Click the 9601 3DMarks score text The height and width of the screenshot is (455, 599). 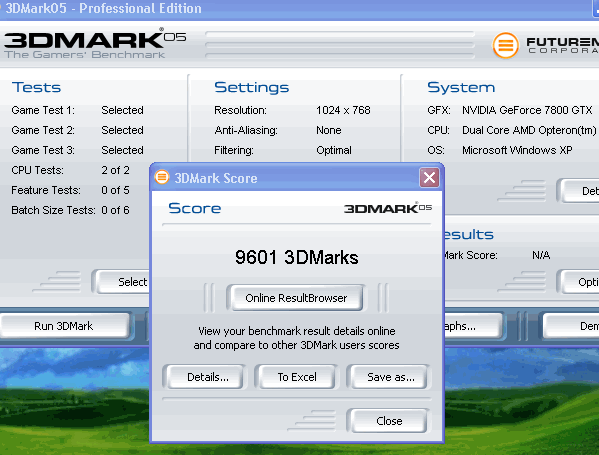tap(296, 257)
